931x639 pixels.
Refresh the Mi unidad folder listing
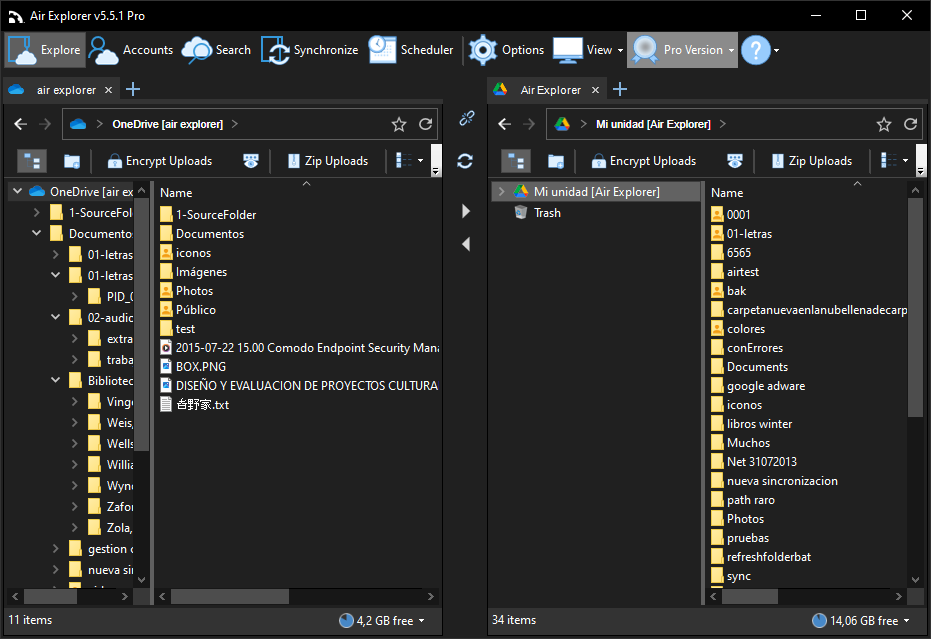[x=910, y=124]
